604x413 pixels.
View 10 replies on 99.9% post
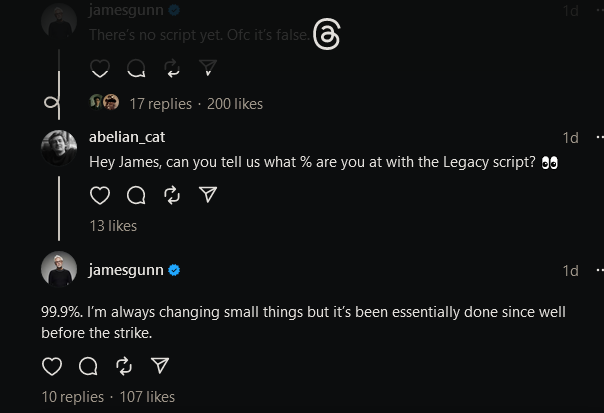tap(72, 396)
